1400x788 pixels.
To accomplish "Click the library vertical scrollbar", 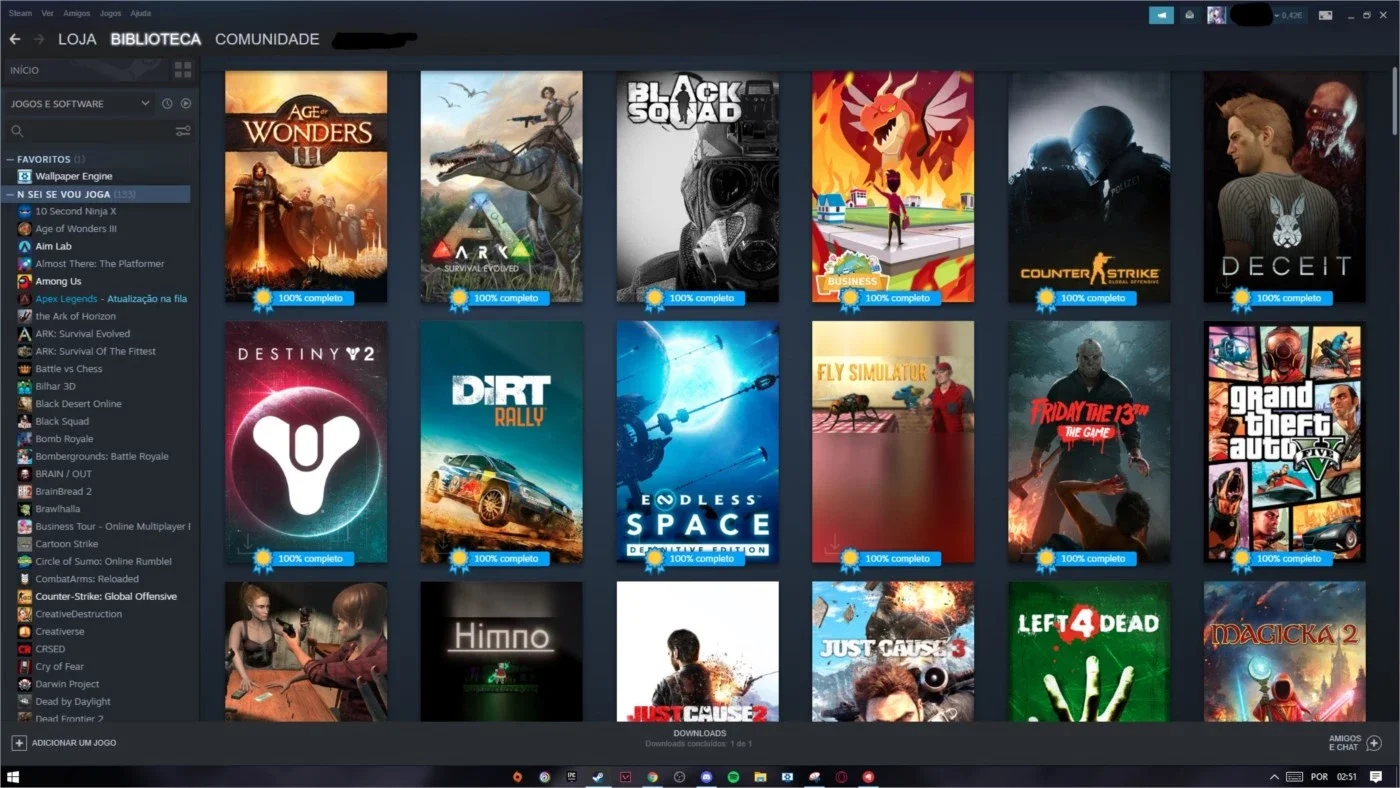I will tap(1395, 100).
